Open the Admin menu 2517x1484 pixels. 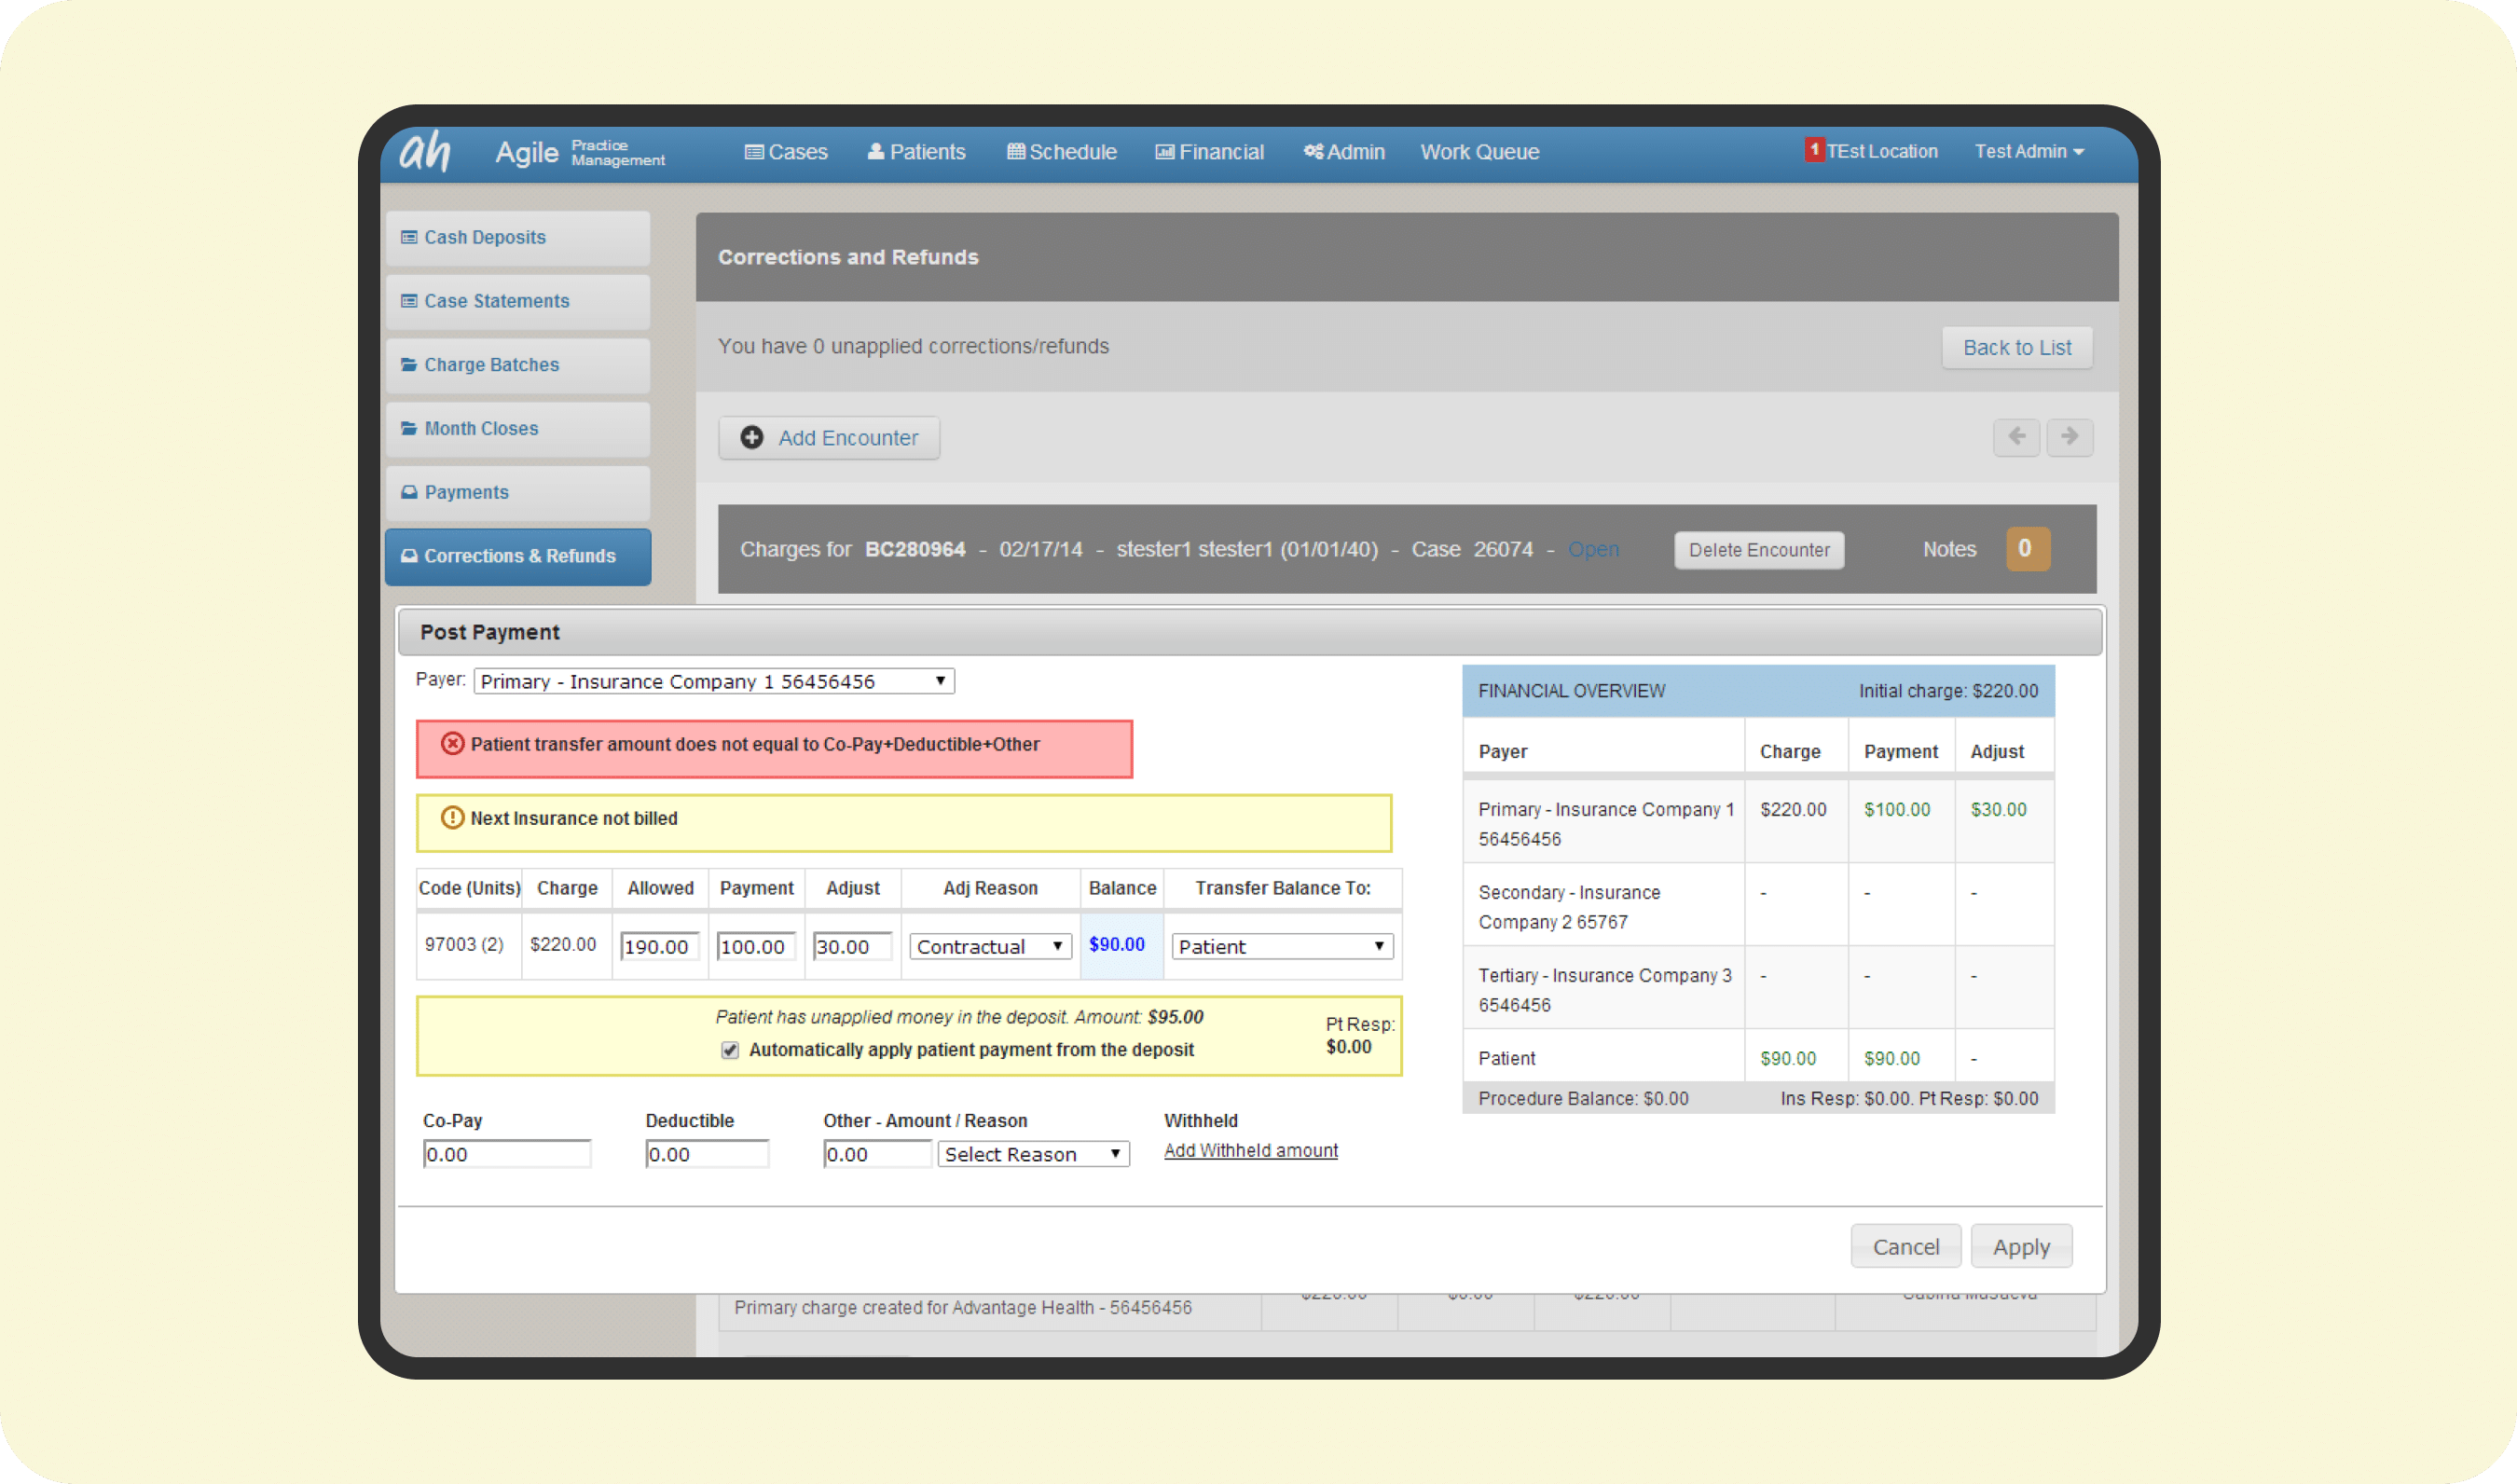[1343, 152]
